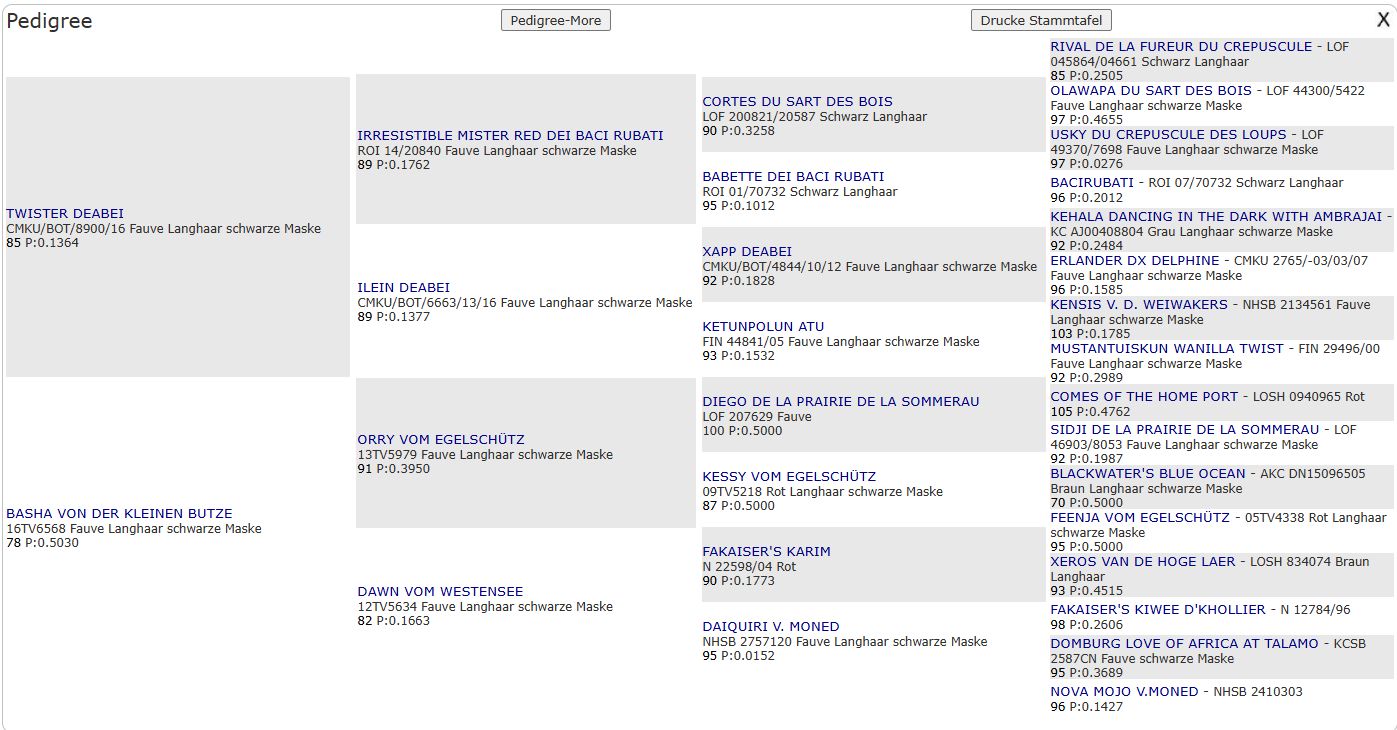
Task: Click NOVA MOJO V.MONED link
Action: pos(1126,691)
